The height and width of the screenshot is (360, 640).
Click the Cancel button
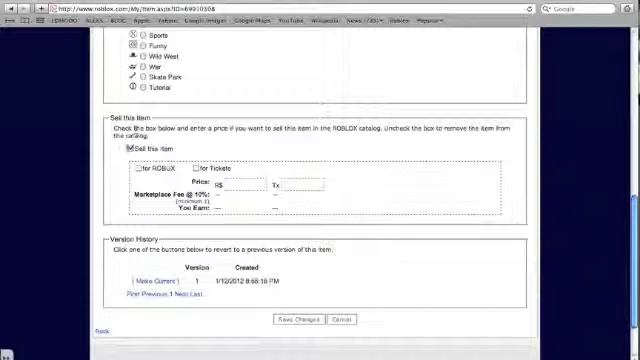341,320
